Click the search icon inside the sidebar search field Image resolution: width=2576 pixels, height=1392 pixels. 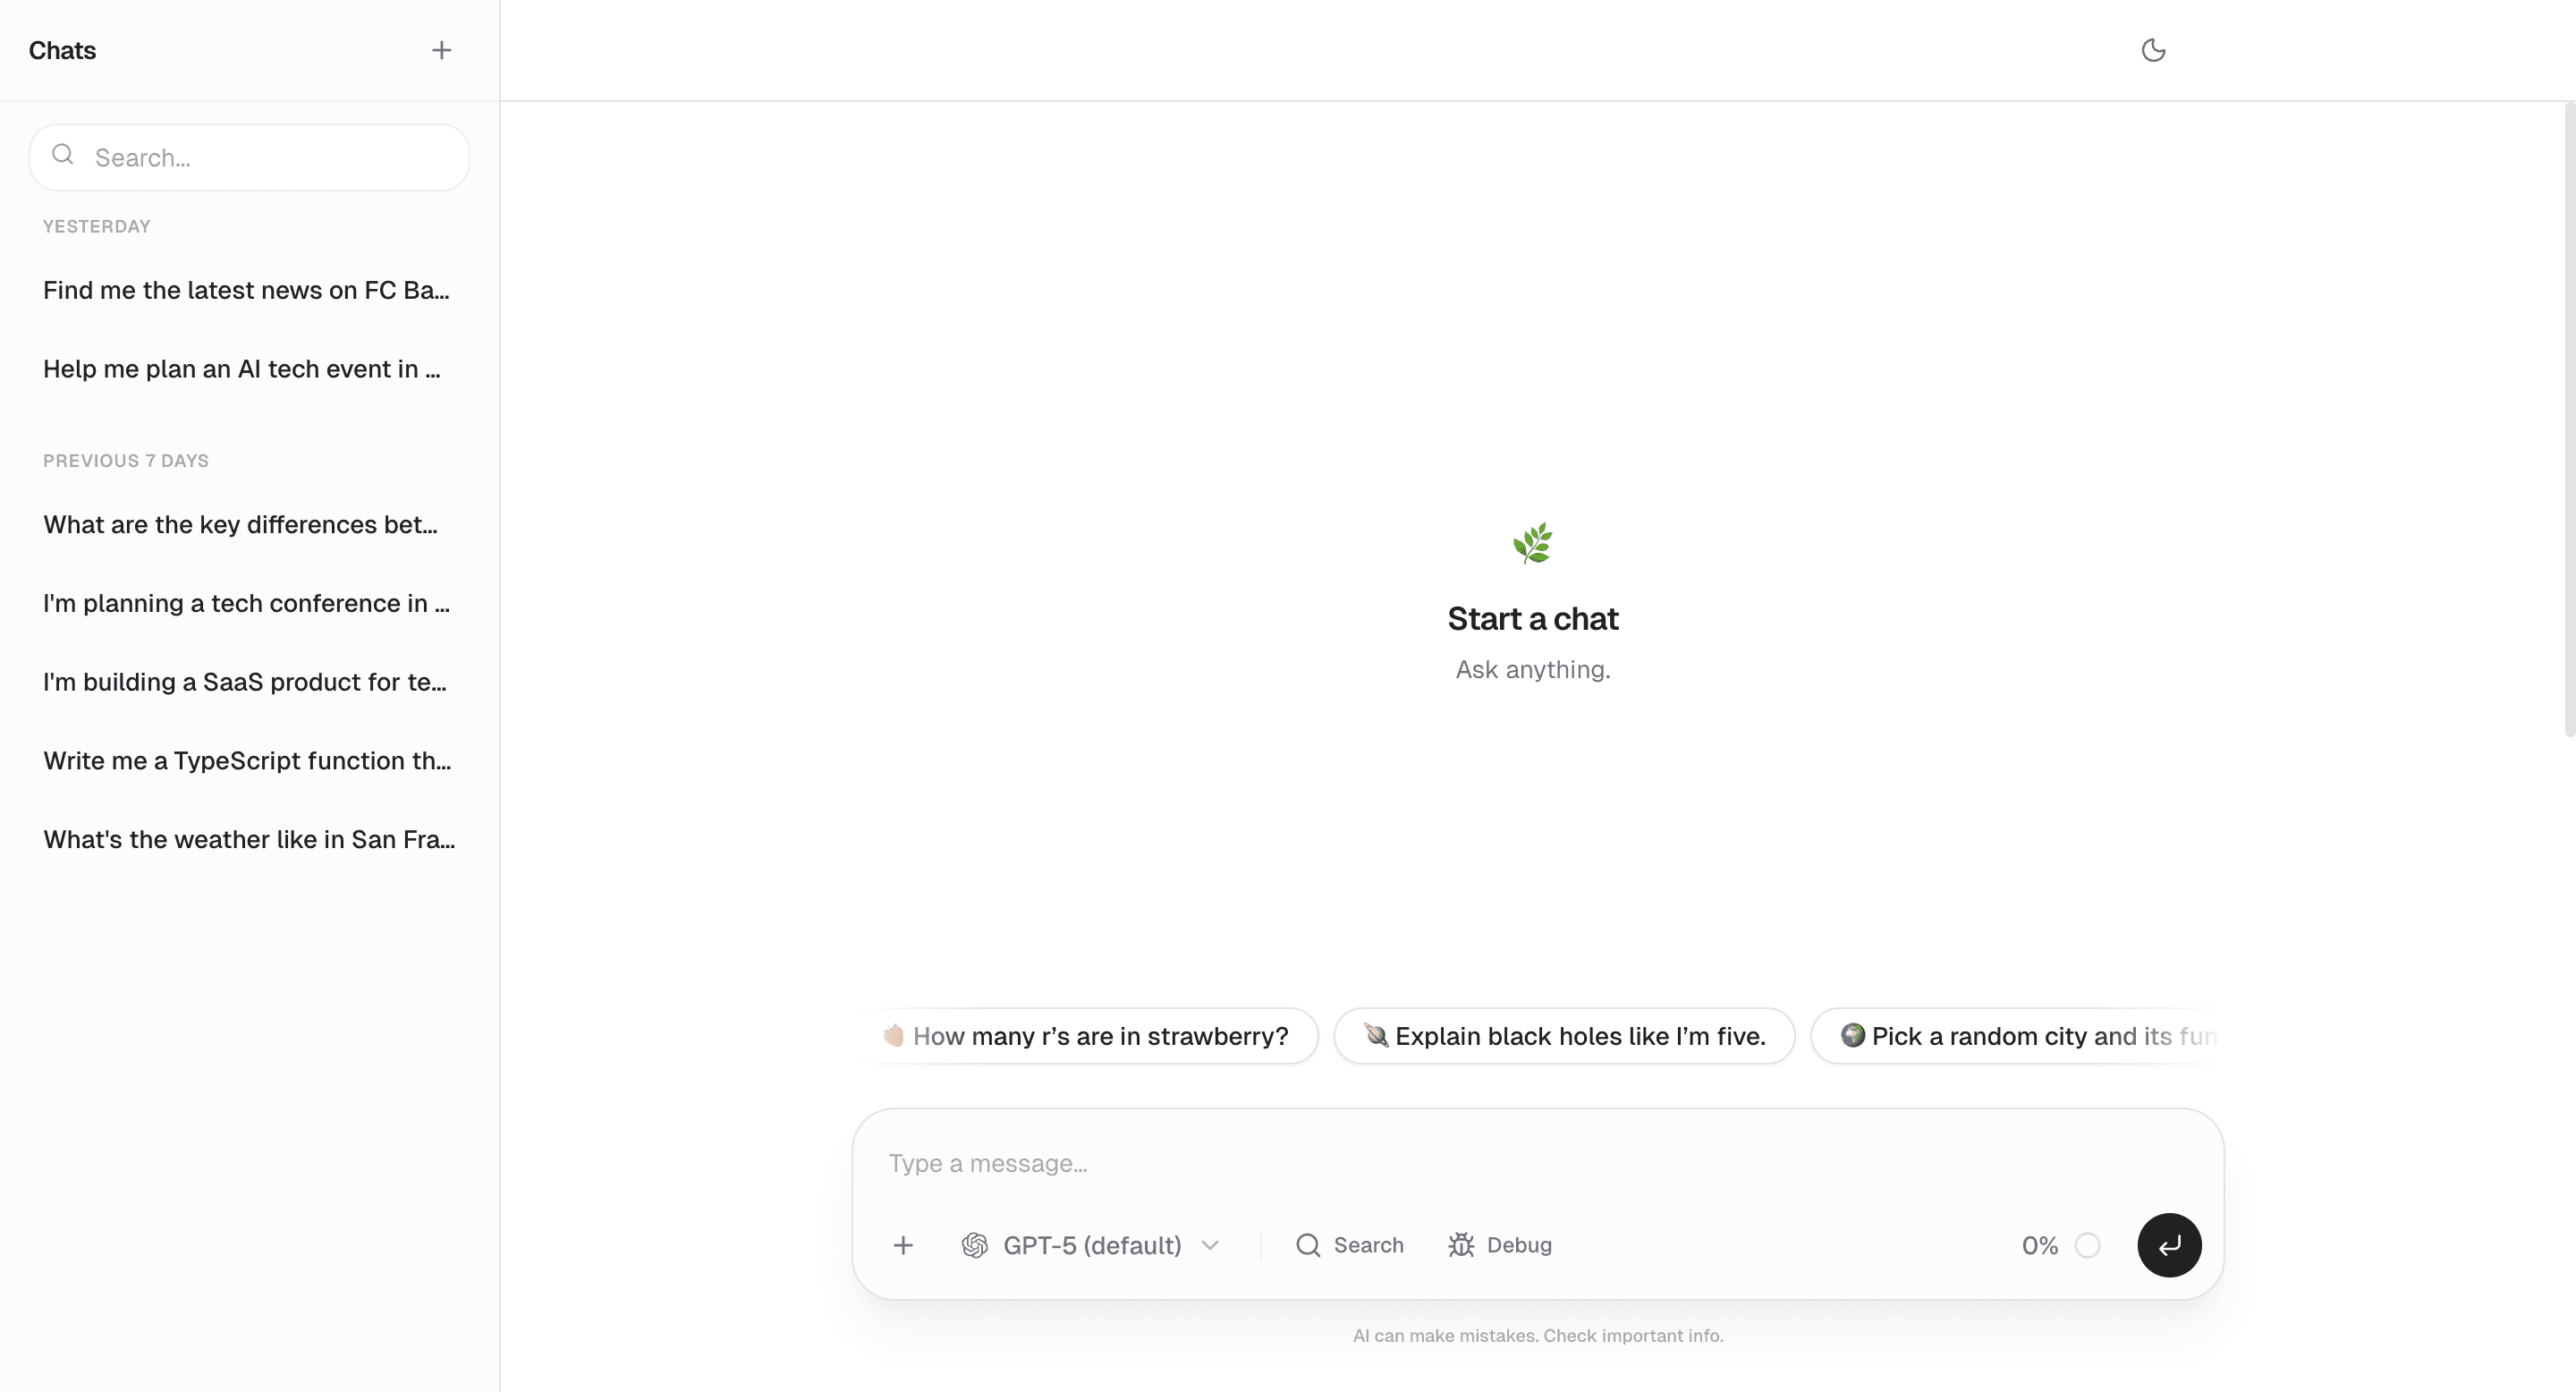click(63, 155)
